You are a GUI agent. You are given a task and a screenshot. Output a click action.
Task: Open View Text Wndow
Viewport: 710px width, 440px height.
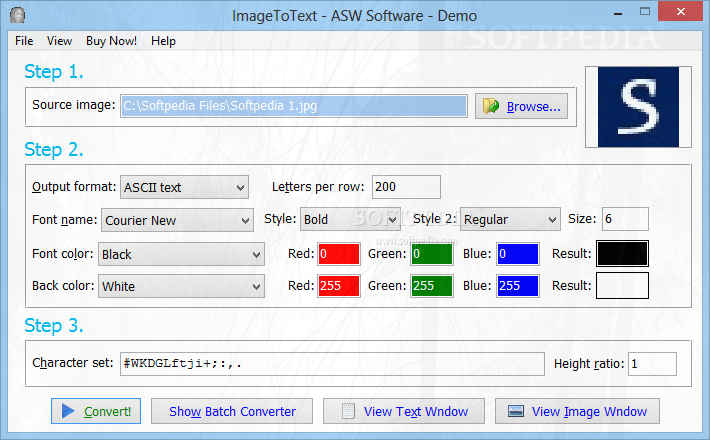tap(404, 411)
